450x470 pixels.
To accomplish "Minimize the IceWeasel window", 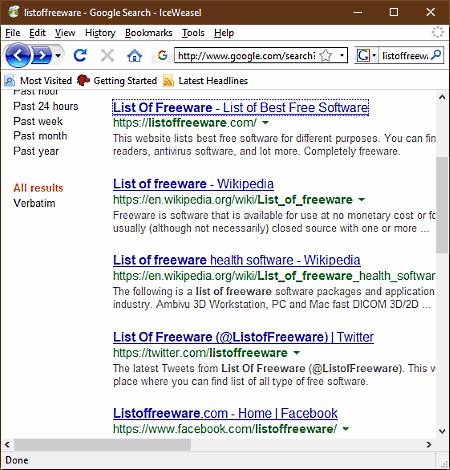I will (x=358, y=12).
